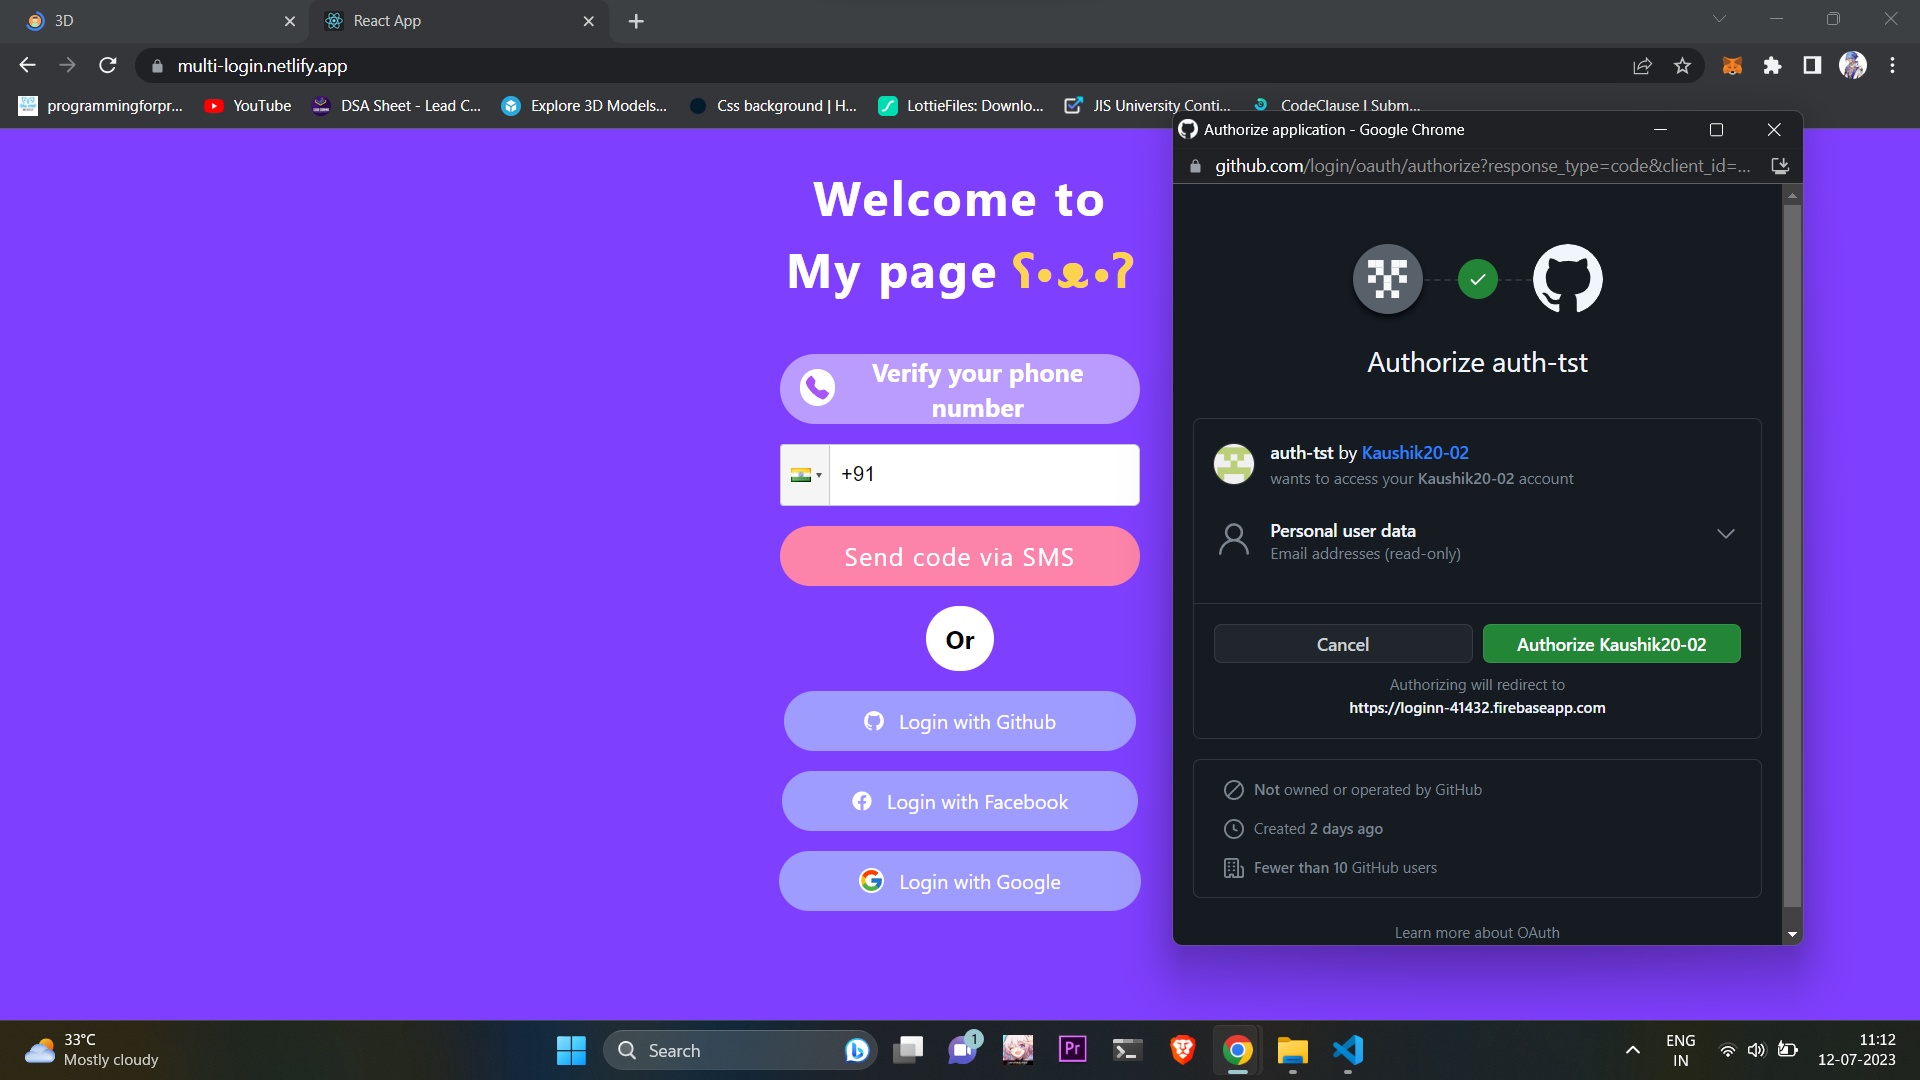This screenshot has height=1080, width=1920.
Task: Open the browser side panel icon
Action: 1812,66
